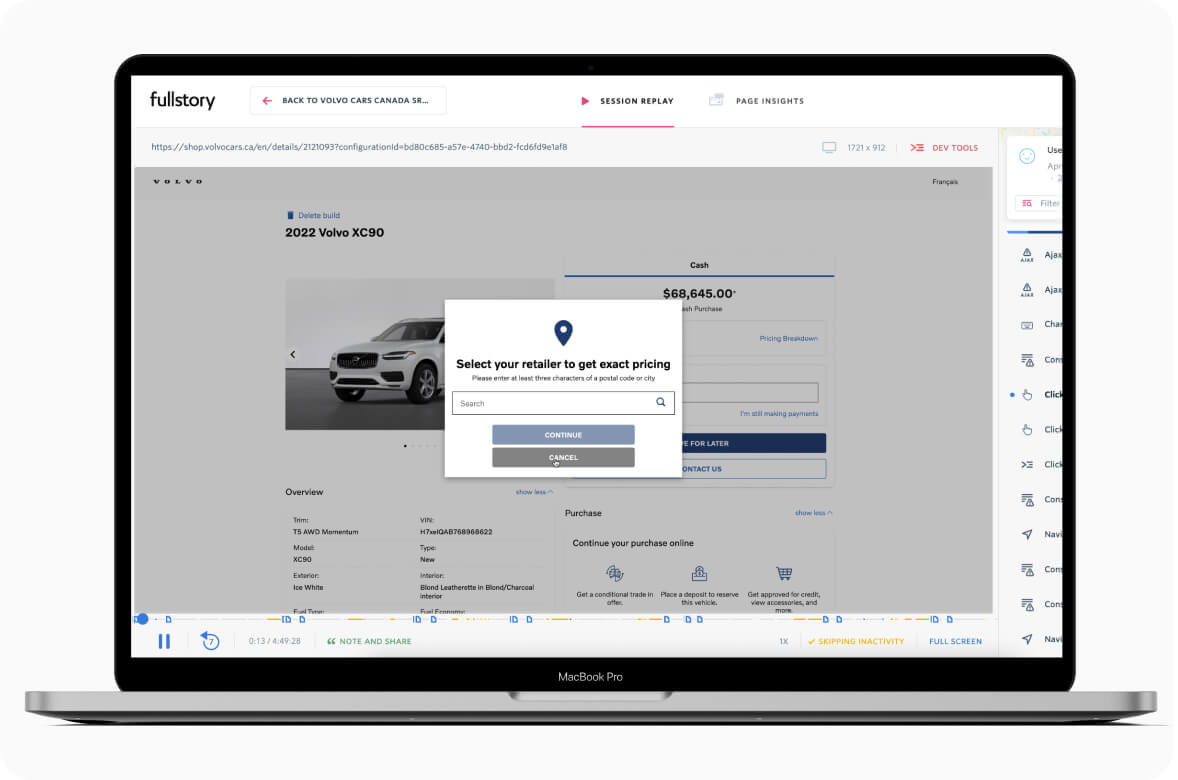
Task: Go back to Volvo Cars Canada sessions
Action: coord(348,101)
